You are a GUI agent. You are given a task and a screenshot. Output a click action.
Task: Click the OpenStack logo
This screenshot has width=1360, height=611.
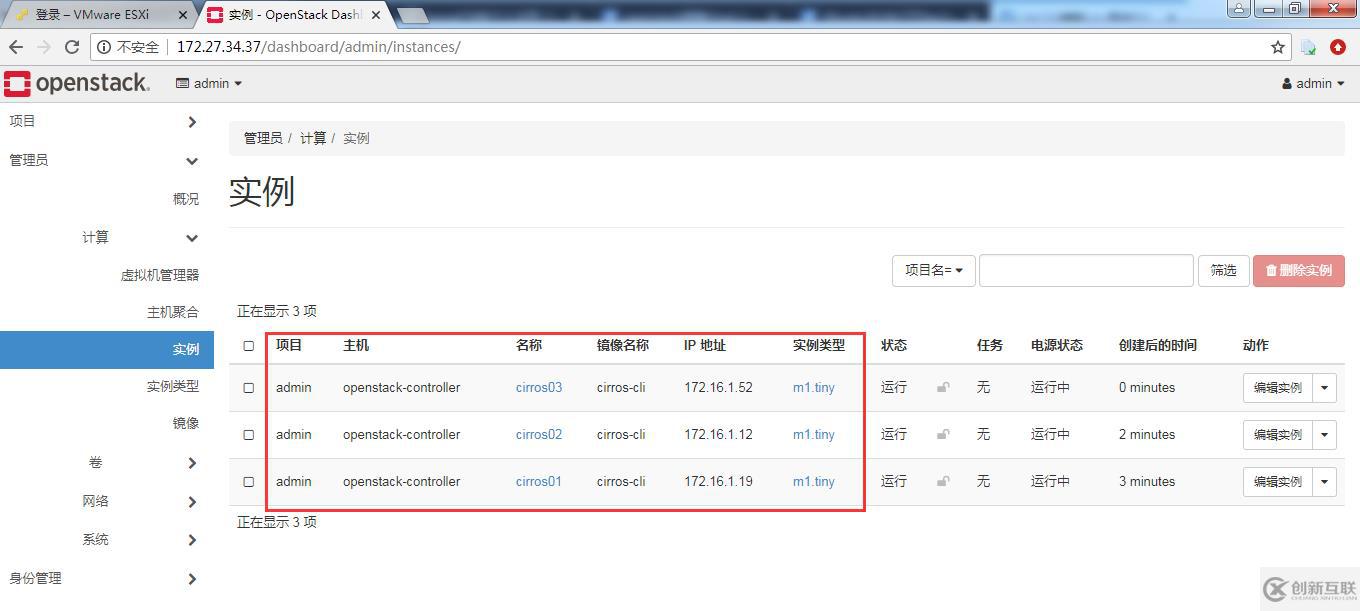point(78,83)
